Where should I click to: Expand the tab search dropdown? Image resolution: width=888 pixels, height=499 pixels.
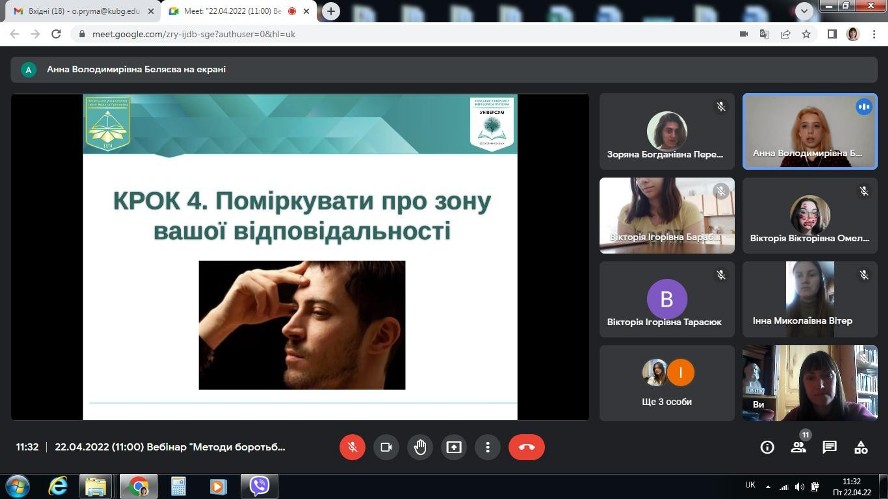804,11
